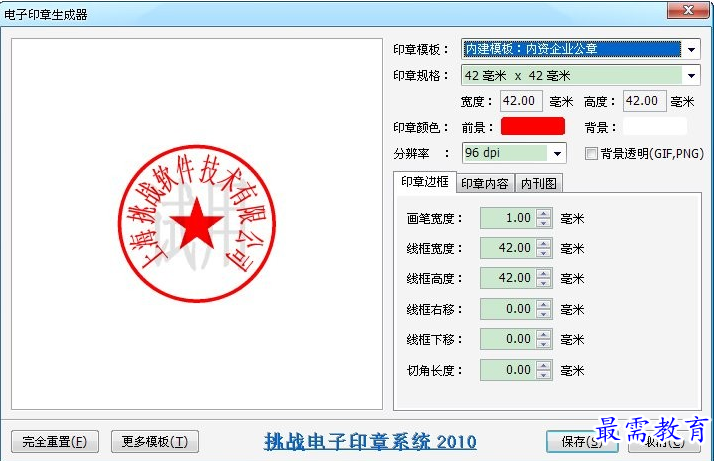Screen dimensions: 717x461
Task: Close the 电子印章生成器 window
Action: click(x=688, y=10)
